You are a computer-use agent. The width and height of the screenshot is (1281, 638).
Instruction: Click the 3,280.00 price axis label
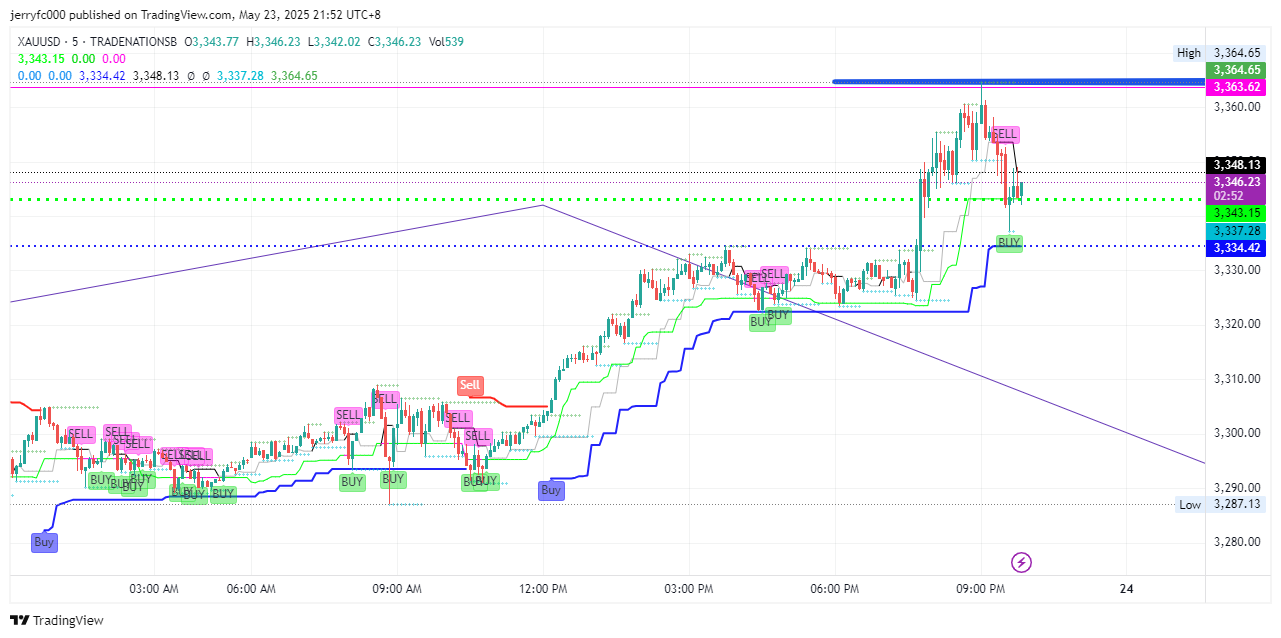[1235, 542]
